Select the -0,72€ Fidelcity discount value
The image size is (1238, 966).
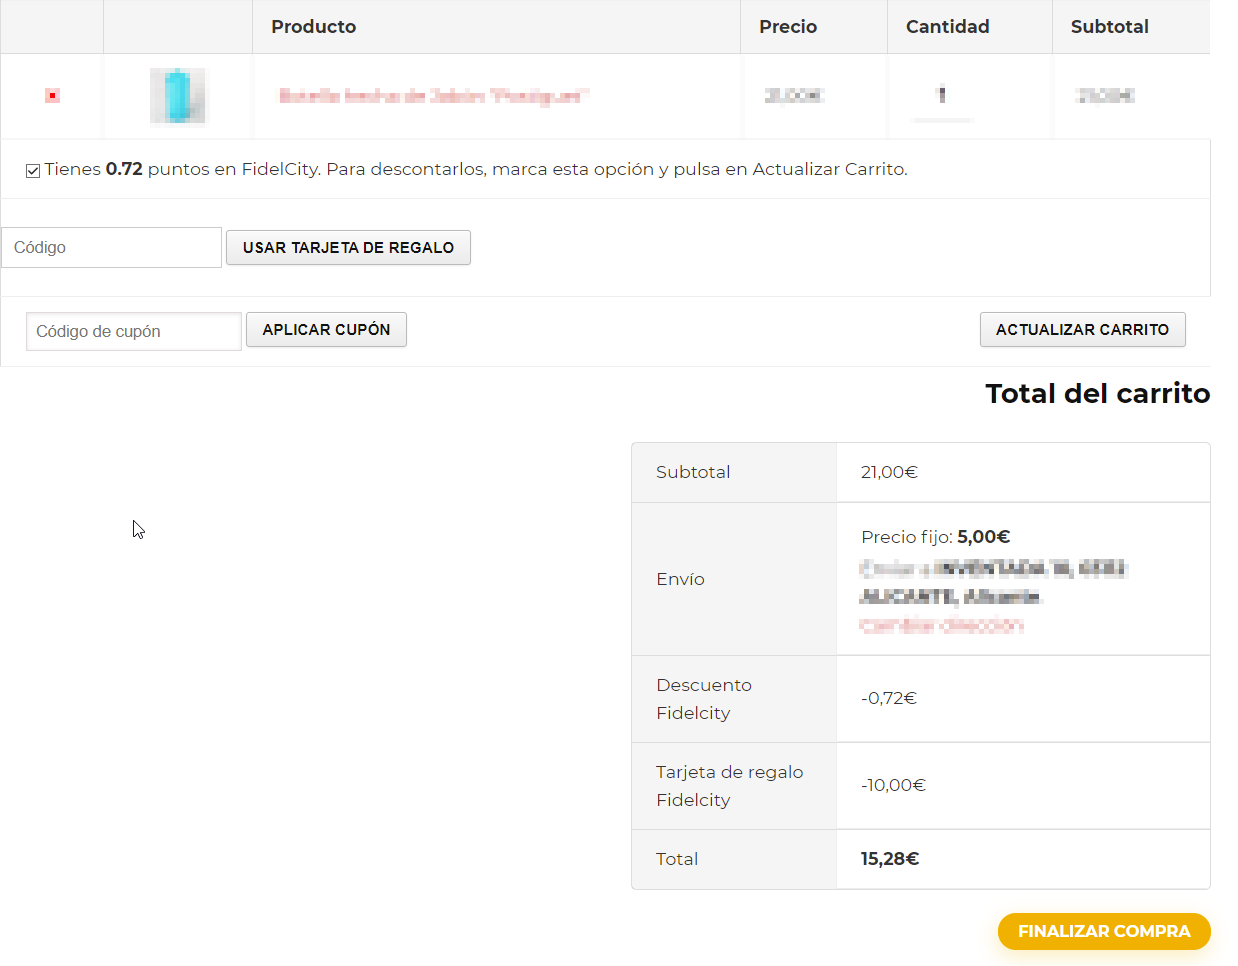pyautogui.click(x=888, y=698)
